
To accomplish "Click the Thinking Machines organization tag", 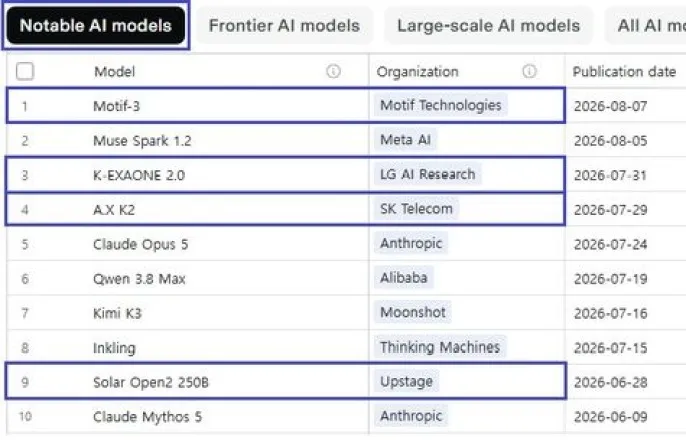I will pos(440,347).
